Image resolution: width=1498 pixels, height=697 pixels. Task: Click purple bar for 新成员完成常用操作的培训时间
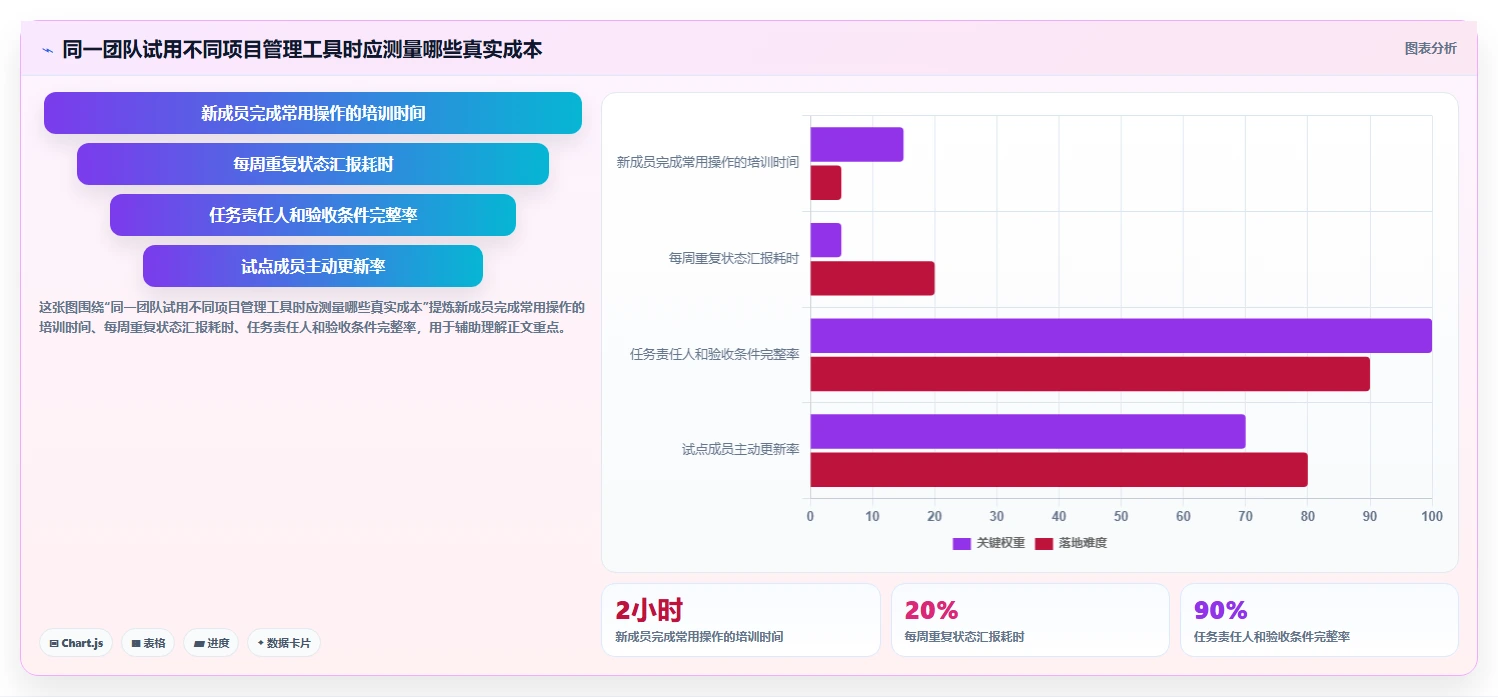857,144
